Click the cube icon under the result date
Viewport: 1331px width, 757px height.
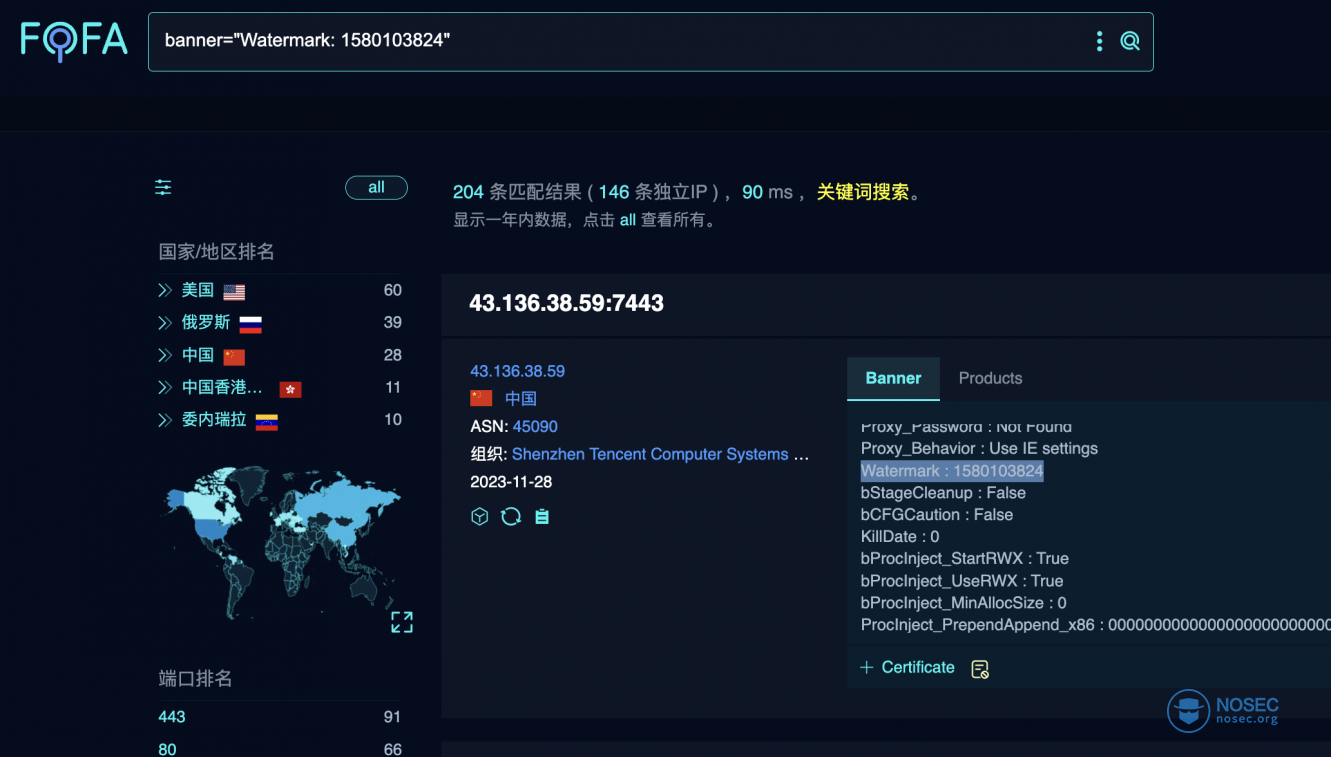(x=480, y=516)
